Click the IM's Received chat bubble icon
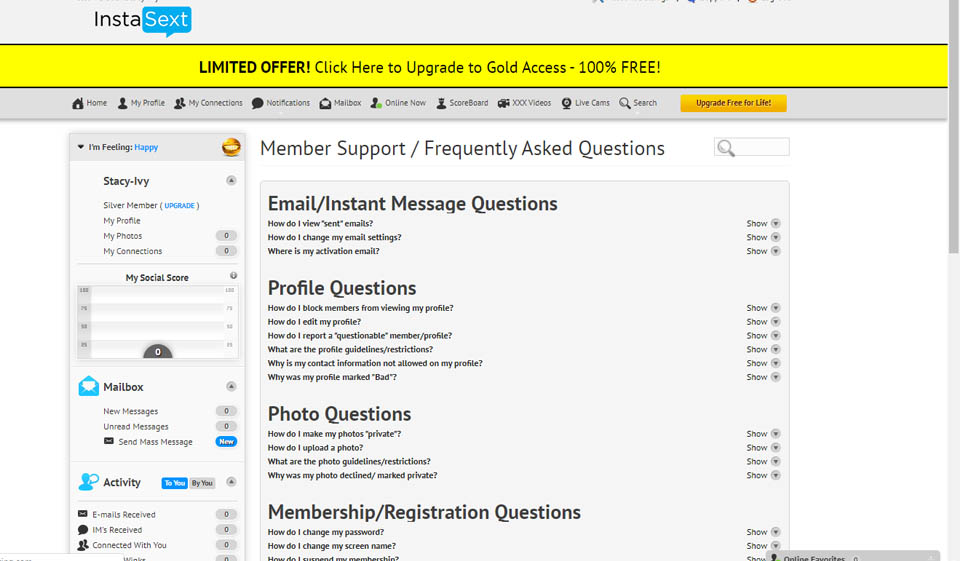The height and width of the screenshot is (561, 960). (x=83, y=529)
